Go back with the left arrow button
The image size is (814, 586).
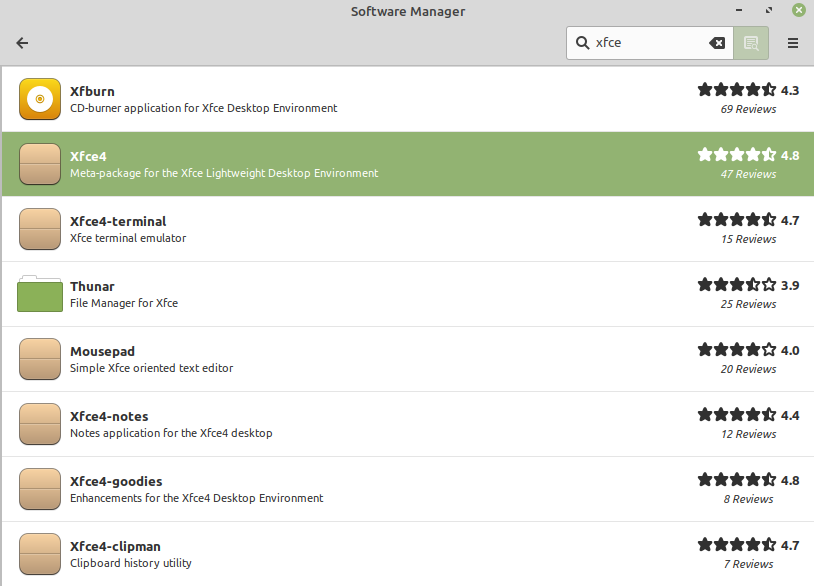pos(22,43)
